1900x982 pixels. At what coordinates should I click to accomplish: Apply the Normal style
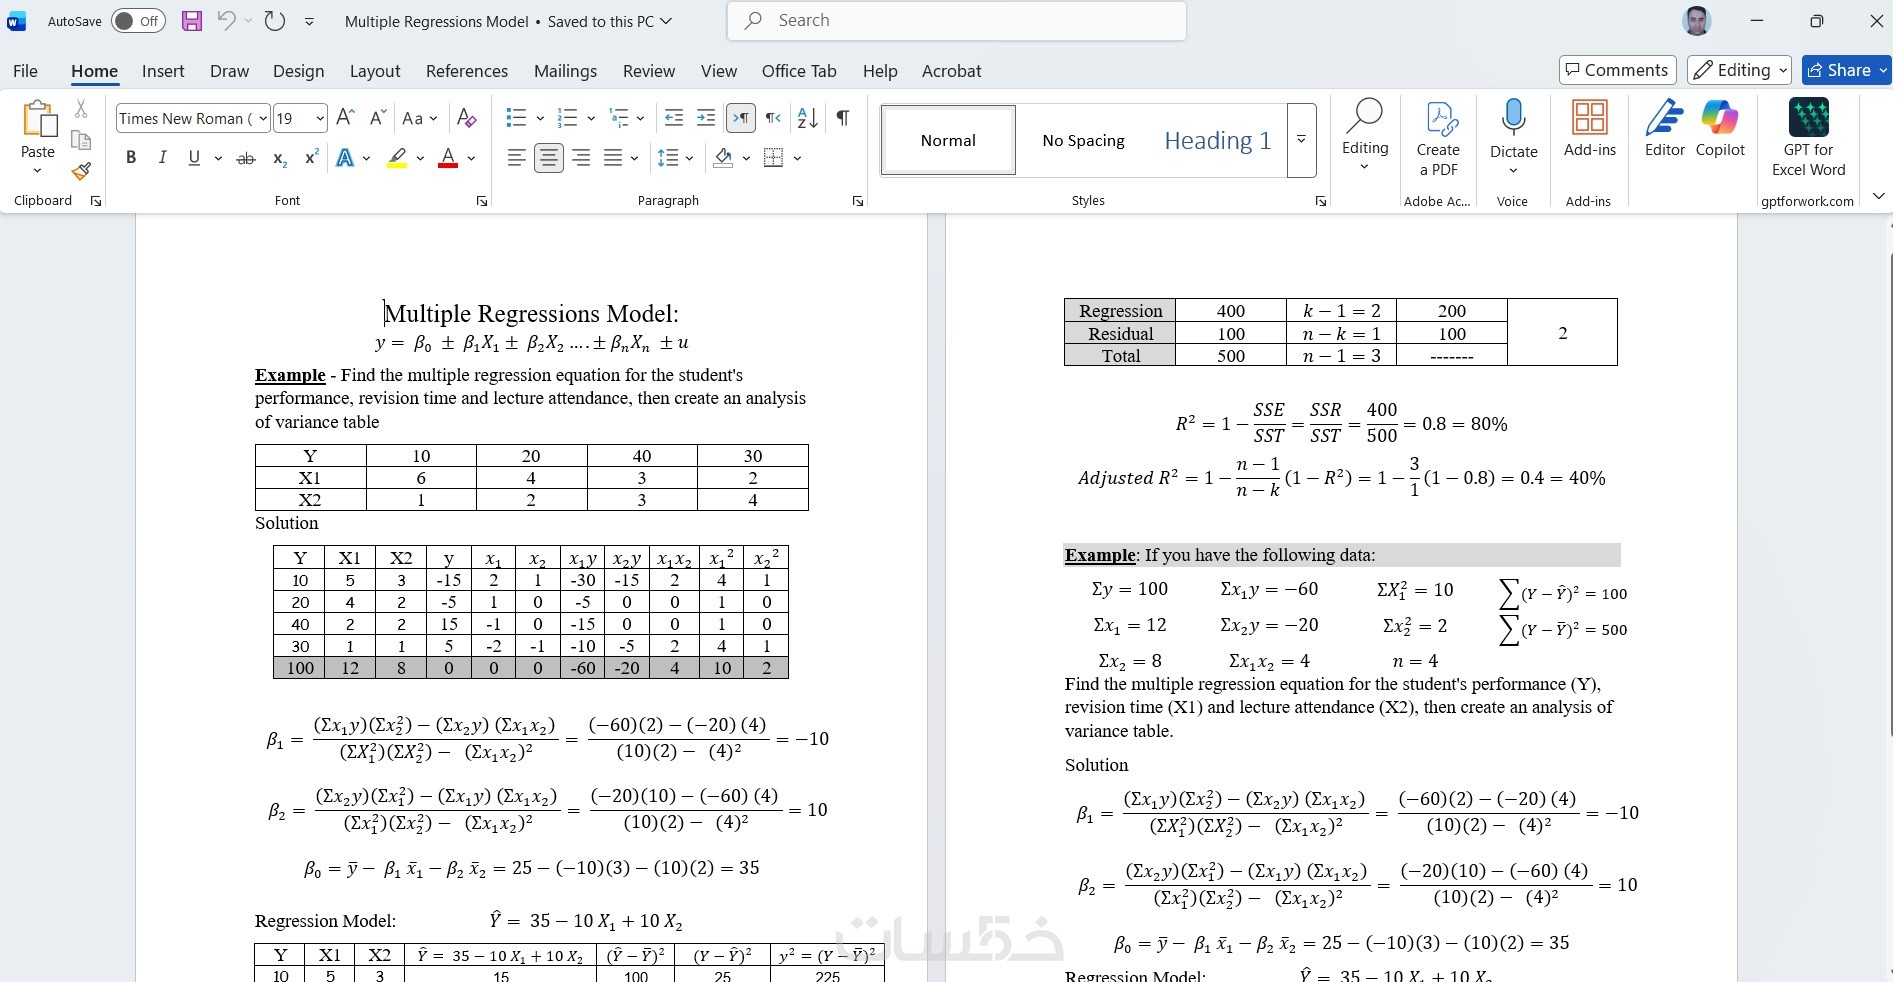pos(948,141)
